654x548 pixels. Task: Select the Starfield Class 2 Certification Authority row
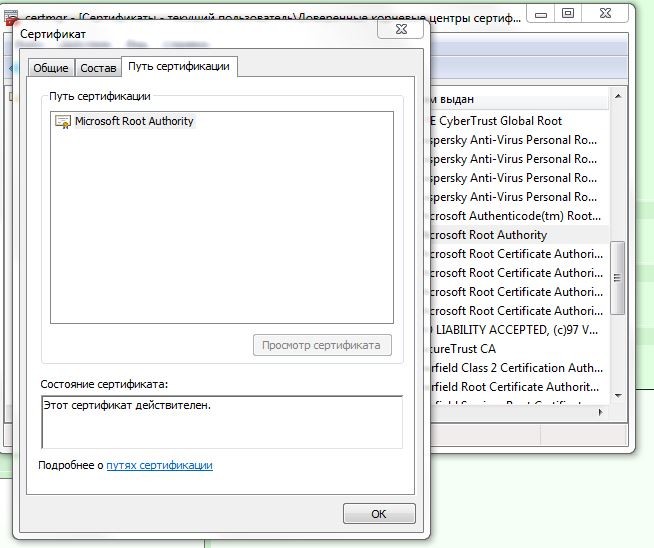click(x=519, y=368)
